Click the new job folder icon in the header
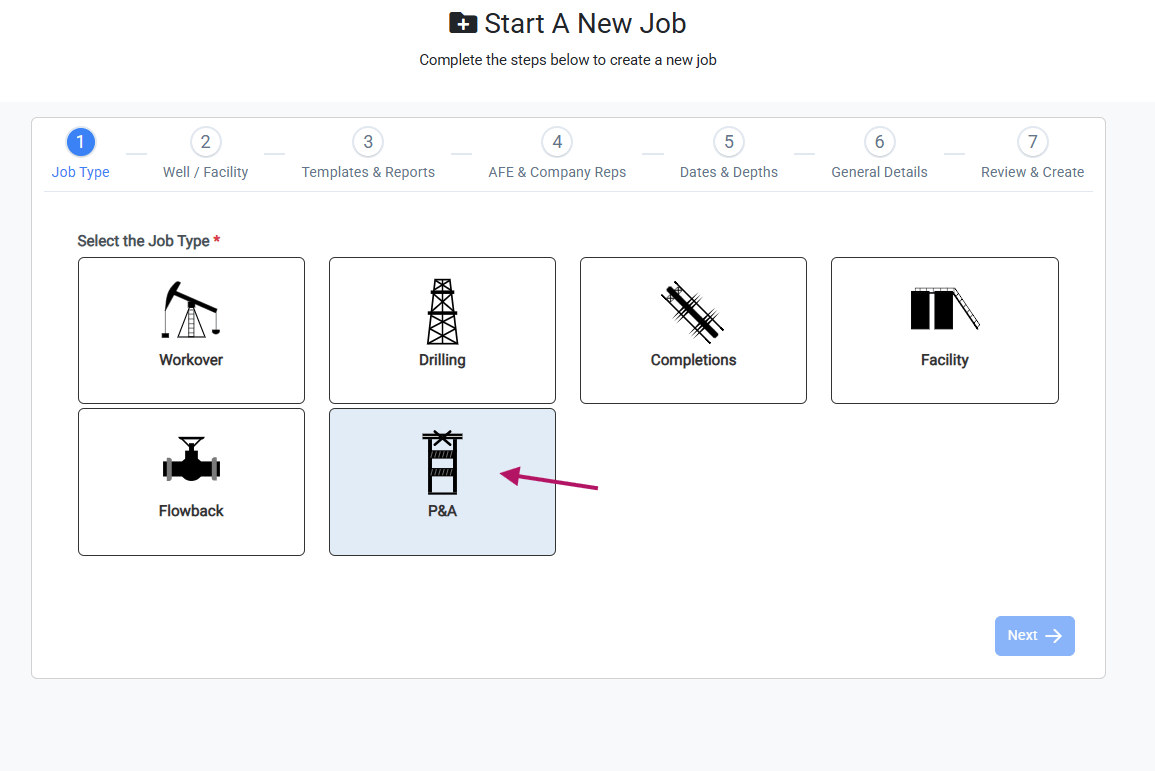 point(463,23)
